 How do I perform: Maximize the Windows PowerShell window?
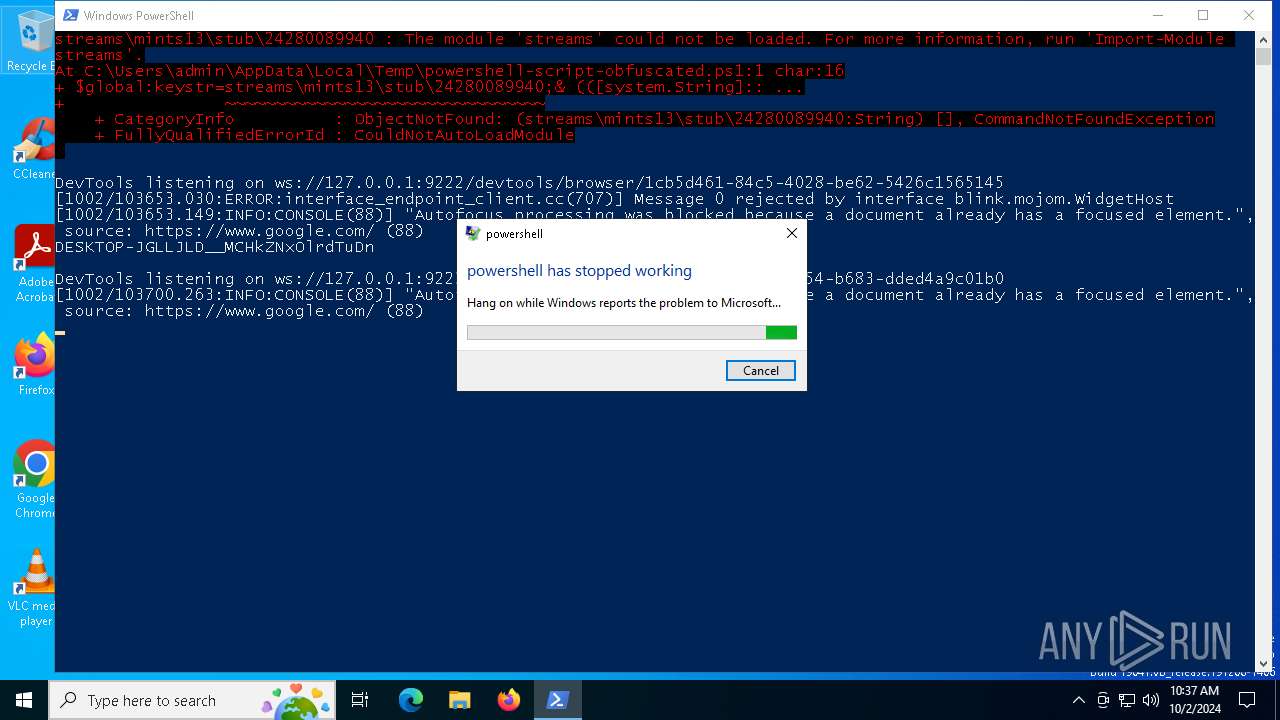[1203, 15]
